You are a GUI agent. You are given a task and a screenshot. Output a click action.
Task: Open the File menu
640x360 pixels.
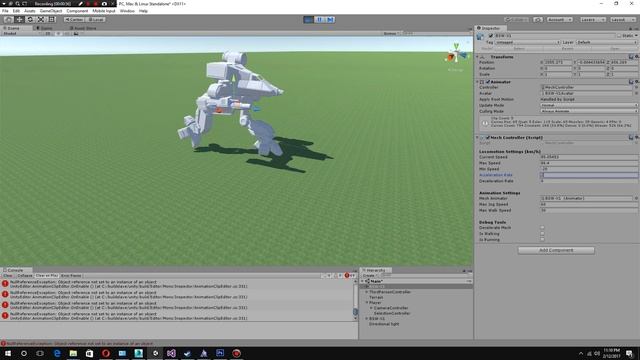[5, 11]
